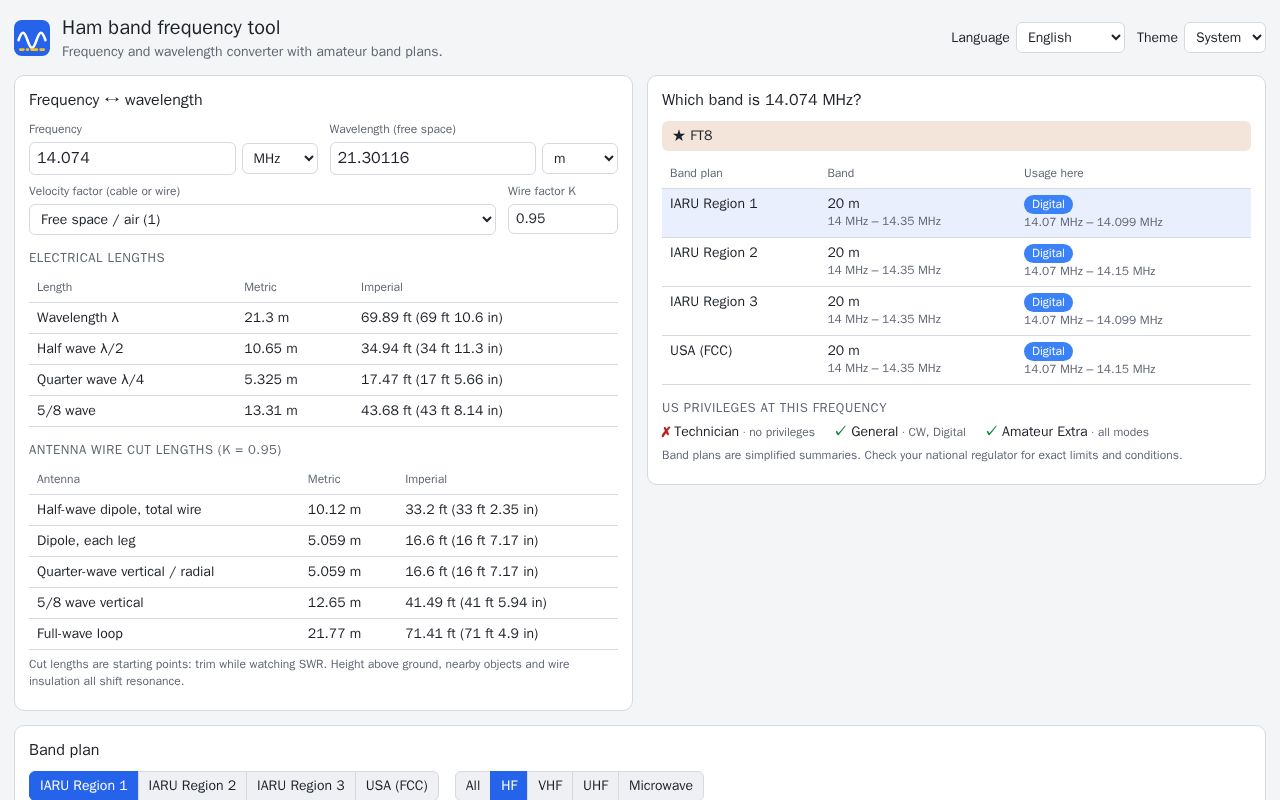Image resolution: width=1280 pixels, height=800 pixels.
Task: Click the FT8 starred frequency banner
Action: coord(956,136)
